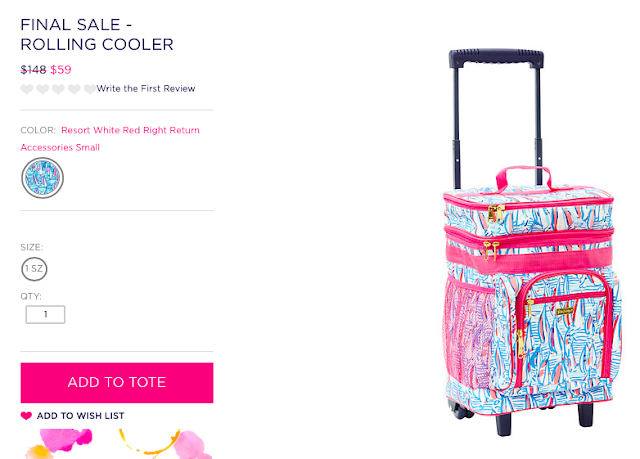Click the quantity input field
Image resolution: width=640 pixels, height=459 pixels.
[x=45, y=315]
